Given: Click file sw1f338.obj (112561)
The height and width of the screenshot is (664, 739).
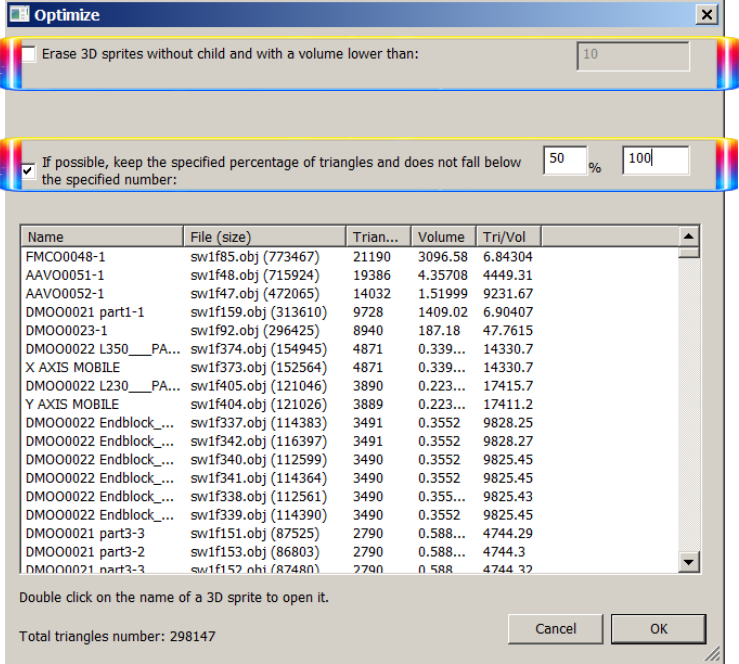Looking at the screenshot, I should pyautogui.click(x=259, y=496).
